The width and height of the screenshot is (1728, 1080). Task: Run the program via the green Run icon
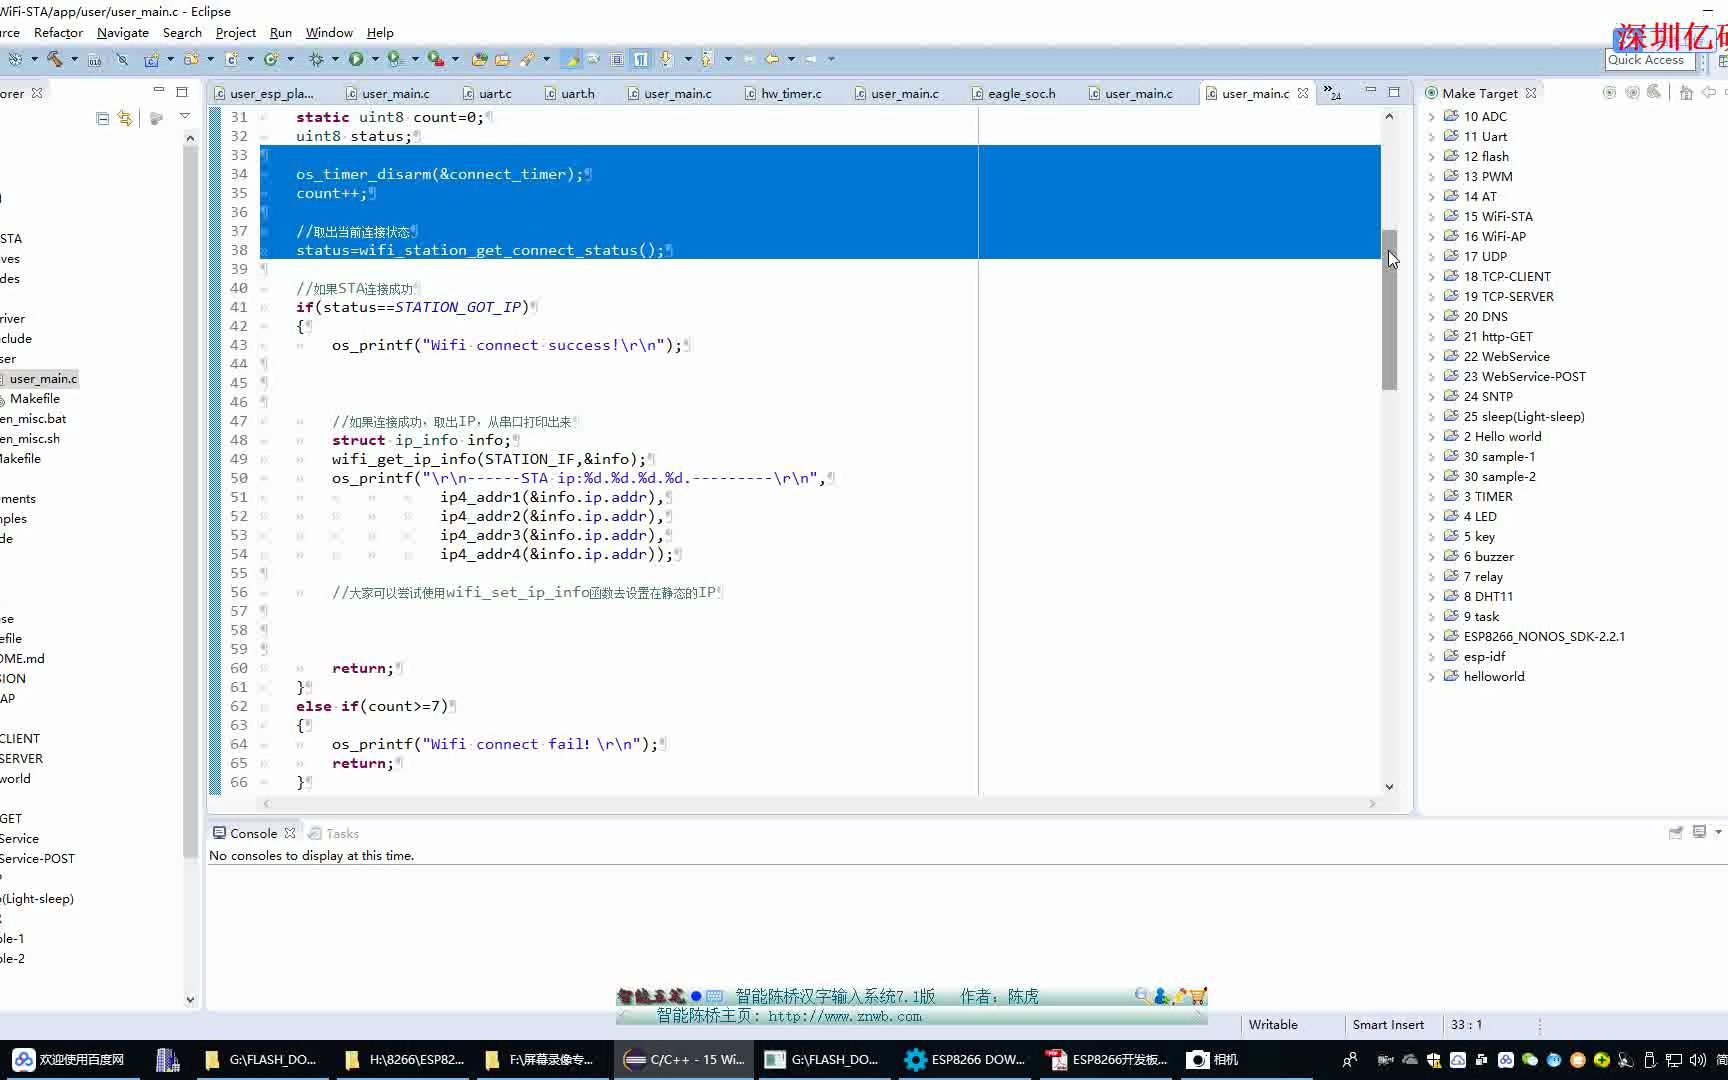tap(355, 59)
